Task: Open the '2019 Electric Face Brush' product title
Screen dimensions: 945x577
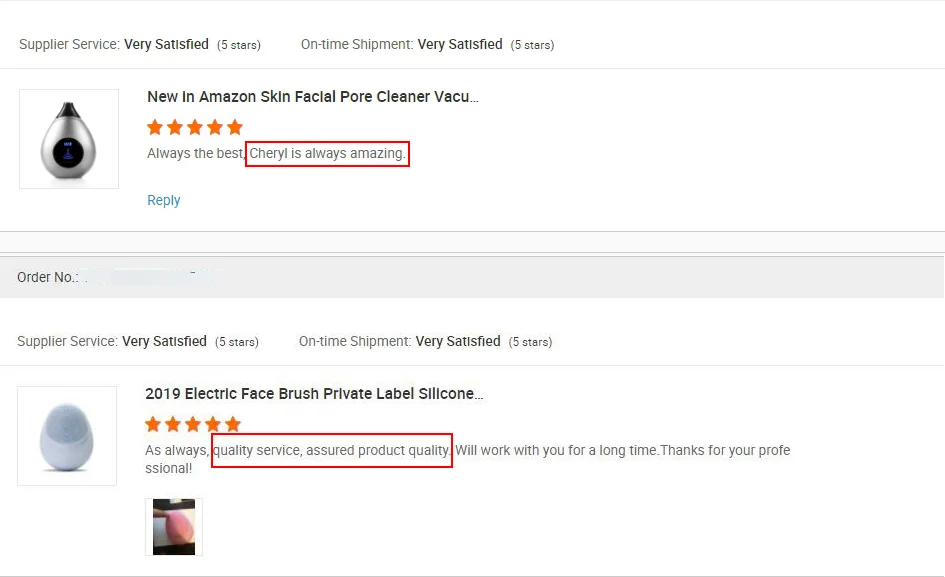Action: pyautogui.click(x=314, y=394)
